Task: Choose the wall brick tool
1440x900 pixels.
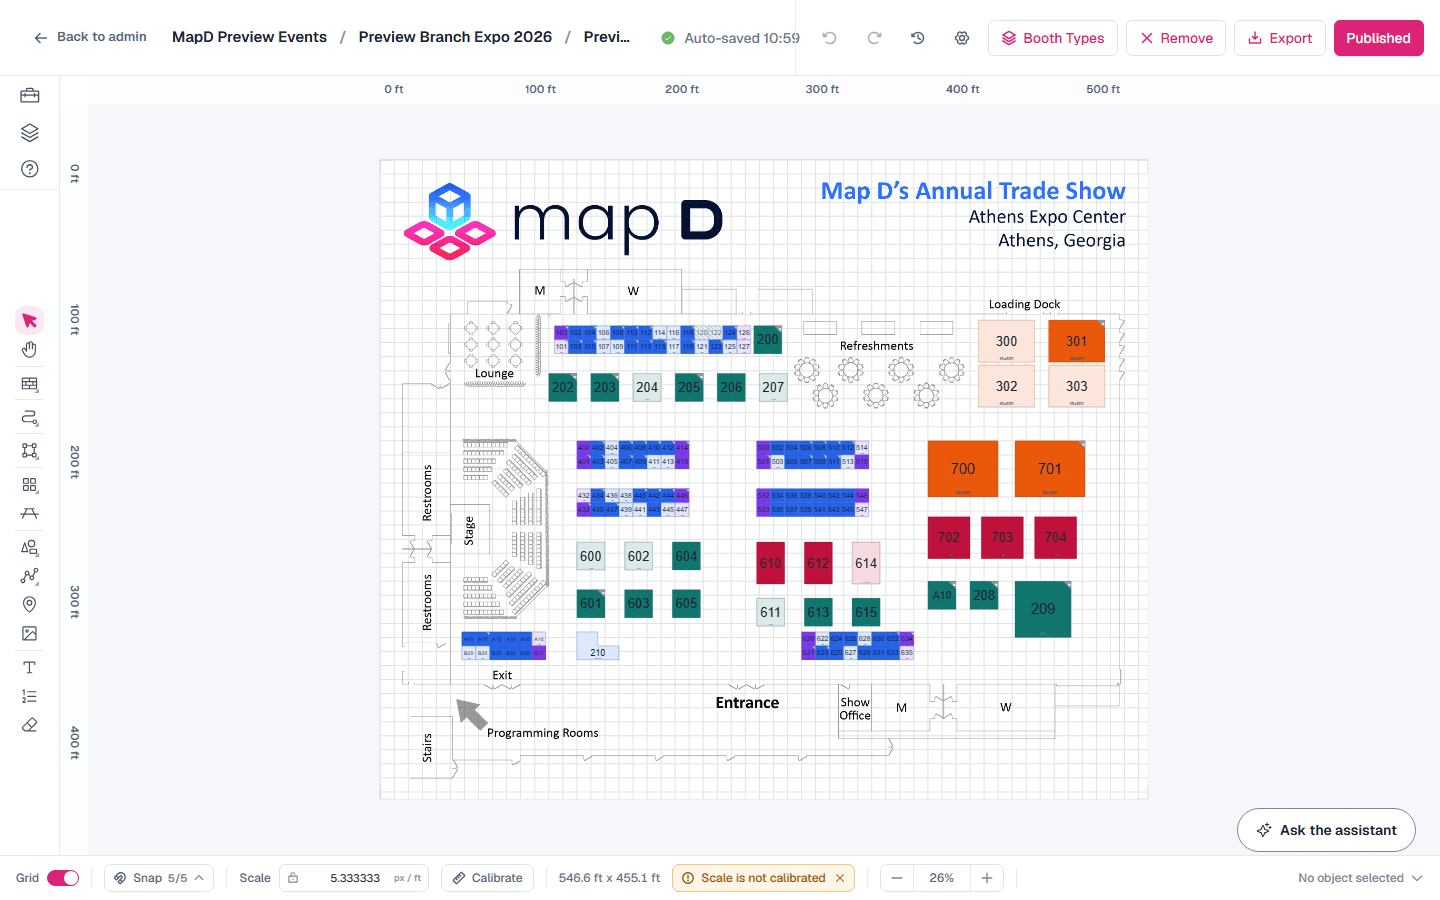Action: tap(29, 384)
